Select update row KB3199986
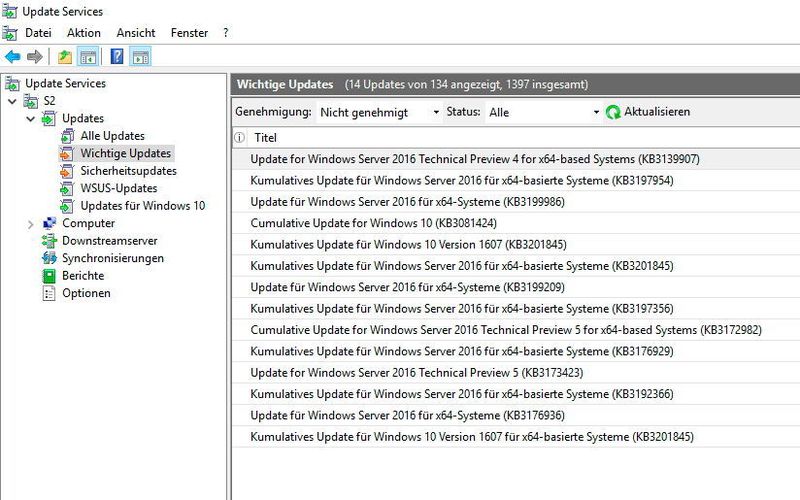The height and width of the screenshot is (500, 800). [516, 202]
